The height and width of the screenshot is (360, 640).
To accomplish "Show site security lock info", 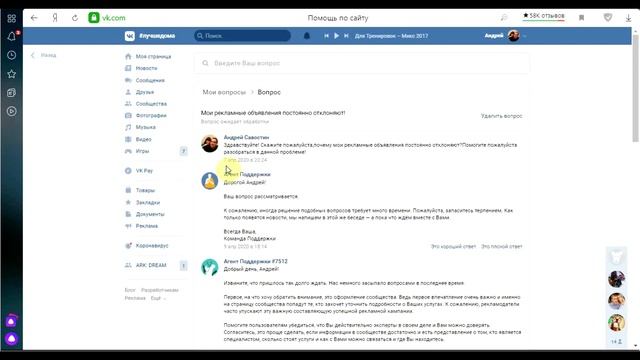I will tap(94, 18).
